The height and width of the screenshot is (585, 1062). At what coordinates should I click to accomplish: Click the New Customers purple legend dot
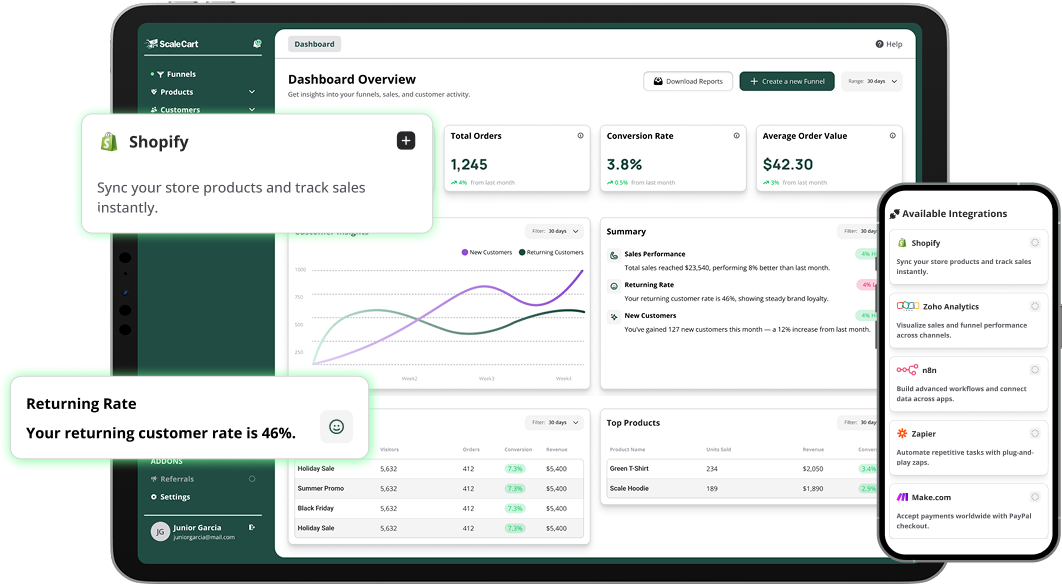click(x=465, y=252)
